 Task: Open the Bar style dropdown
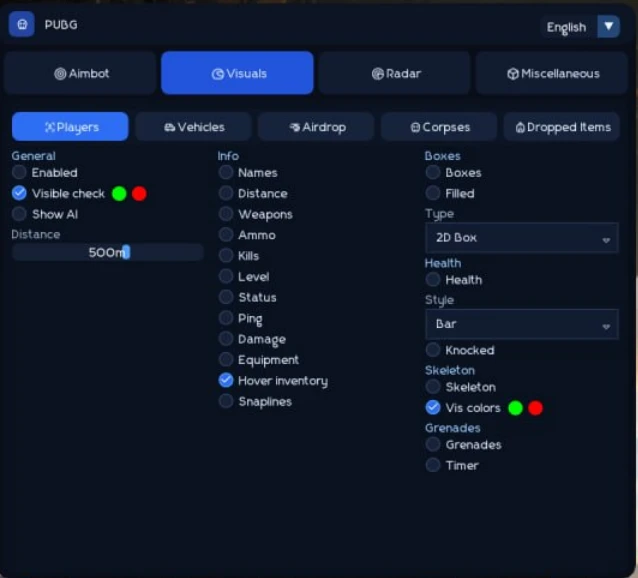[522, 324]
